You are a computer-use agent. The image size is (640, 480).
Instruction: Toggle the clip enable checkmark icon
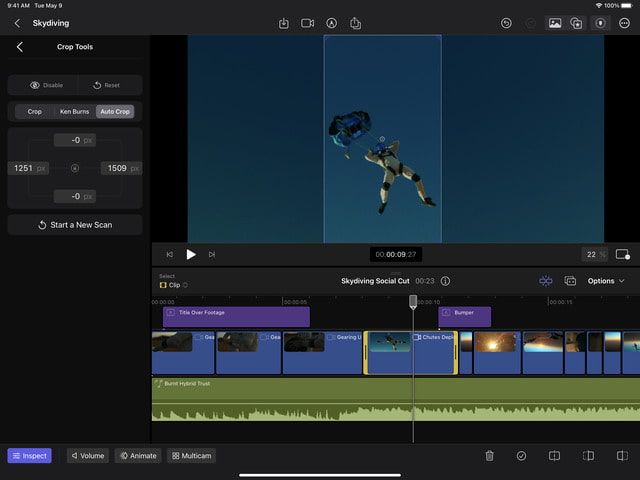(x=521, y=456)
